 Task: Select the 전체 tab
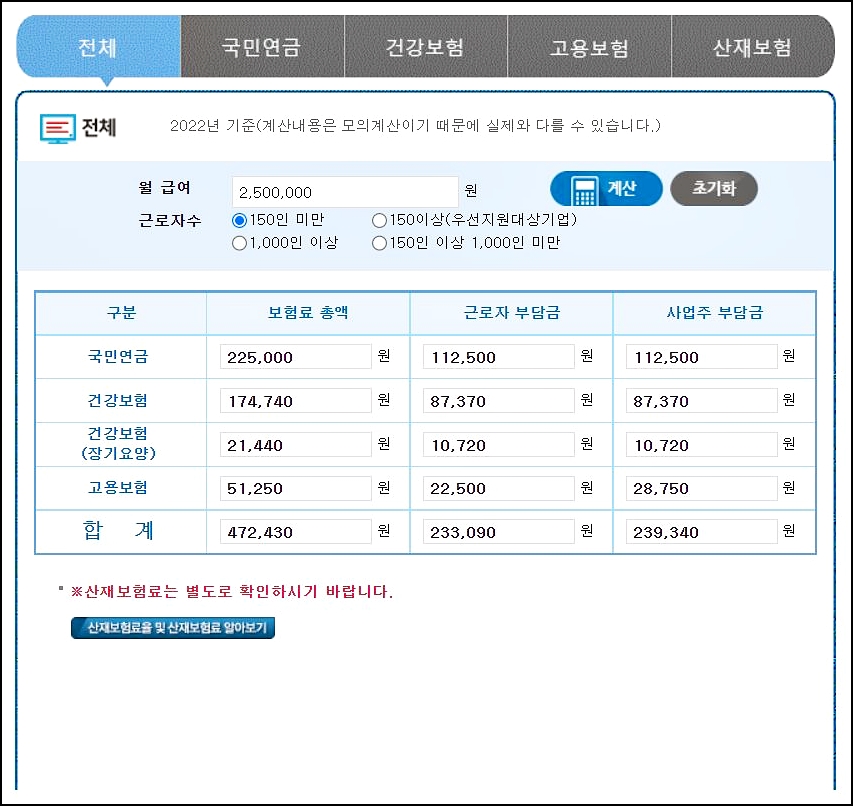coord(98,47)
